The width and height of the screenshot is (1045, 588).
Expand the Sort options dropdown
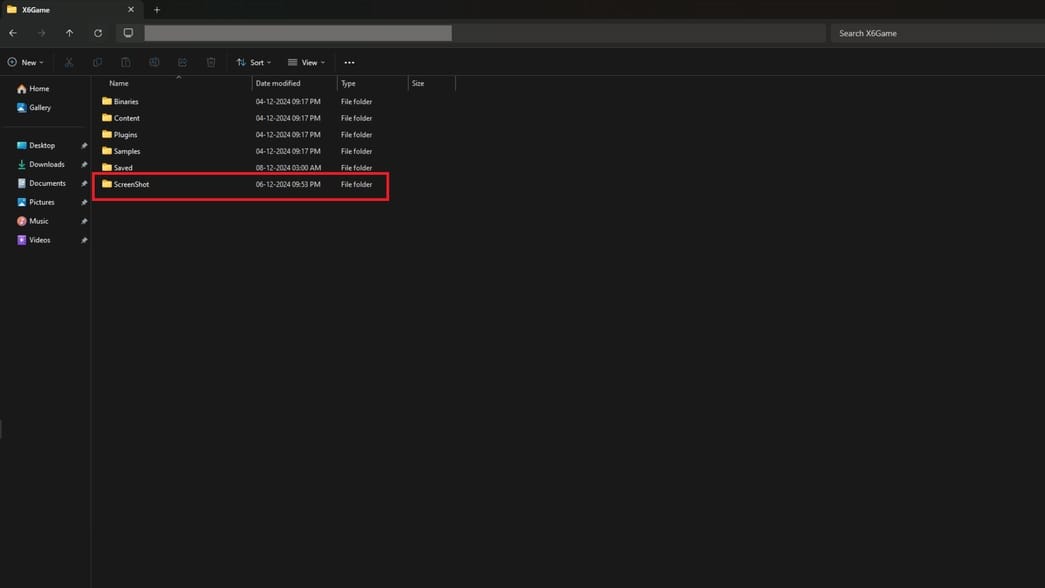[254, 62]
